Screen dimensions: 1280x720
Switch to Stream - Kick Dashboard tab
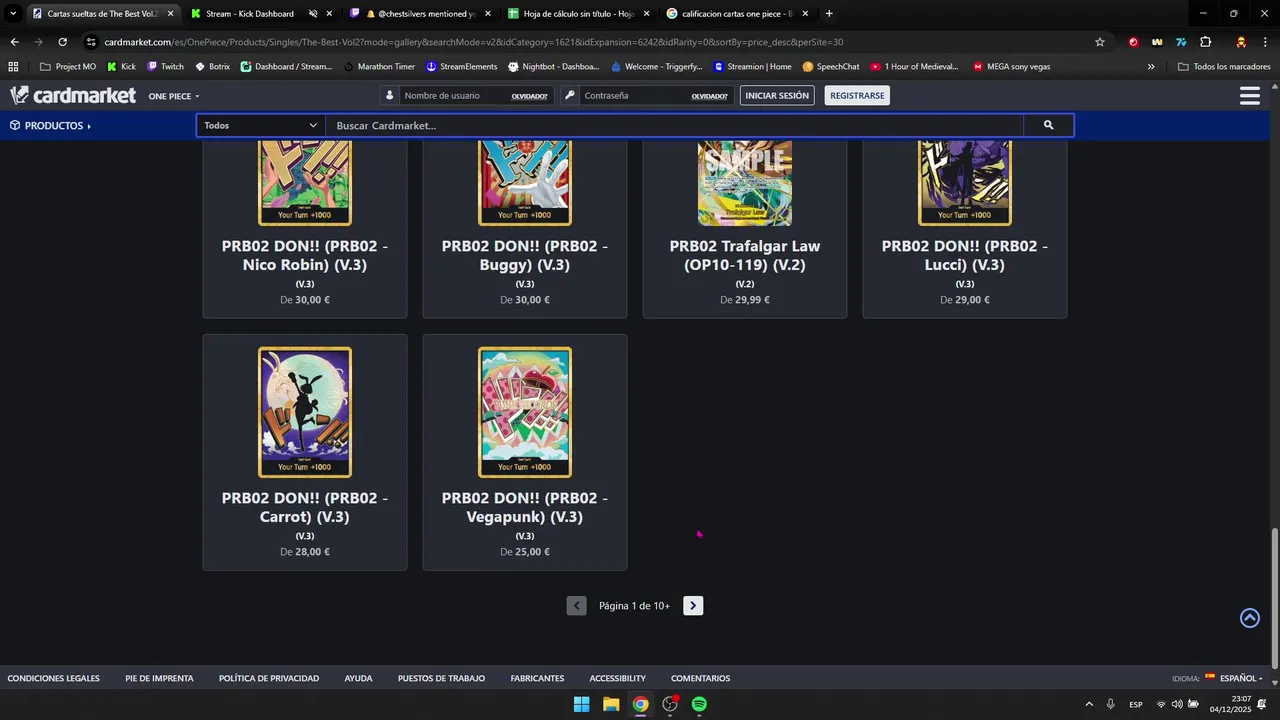(250, 14)
